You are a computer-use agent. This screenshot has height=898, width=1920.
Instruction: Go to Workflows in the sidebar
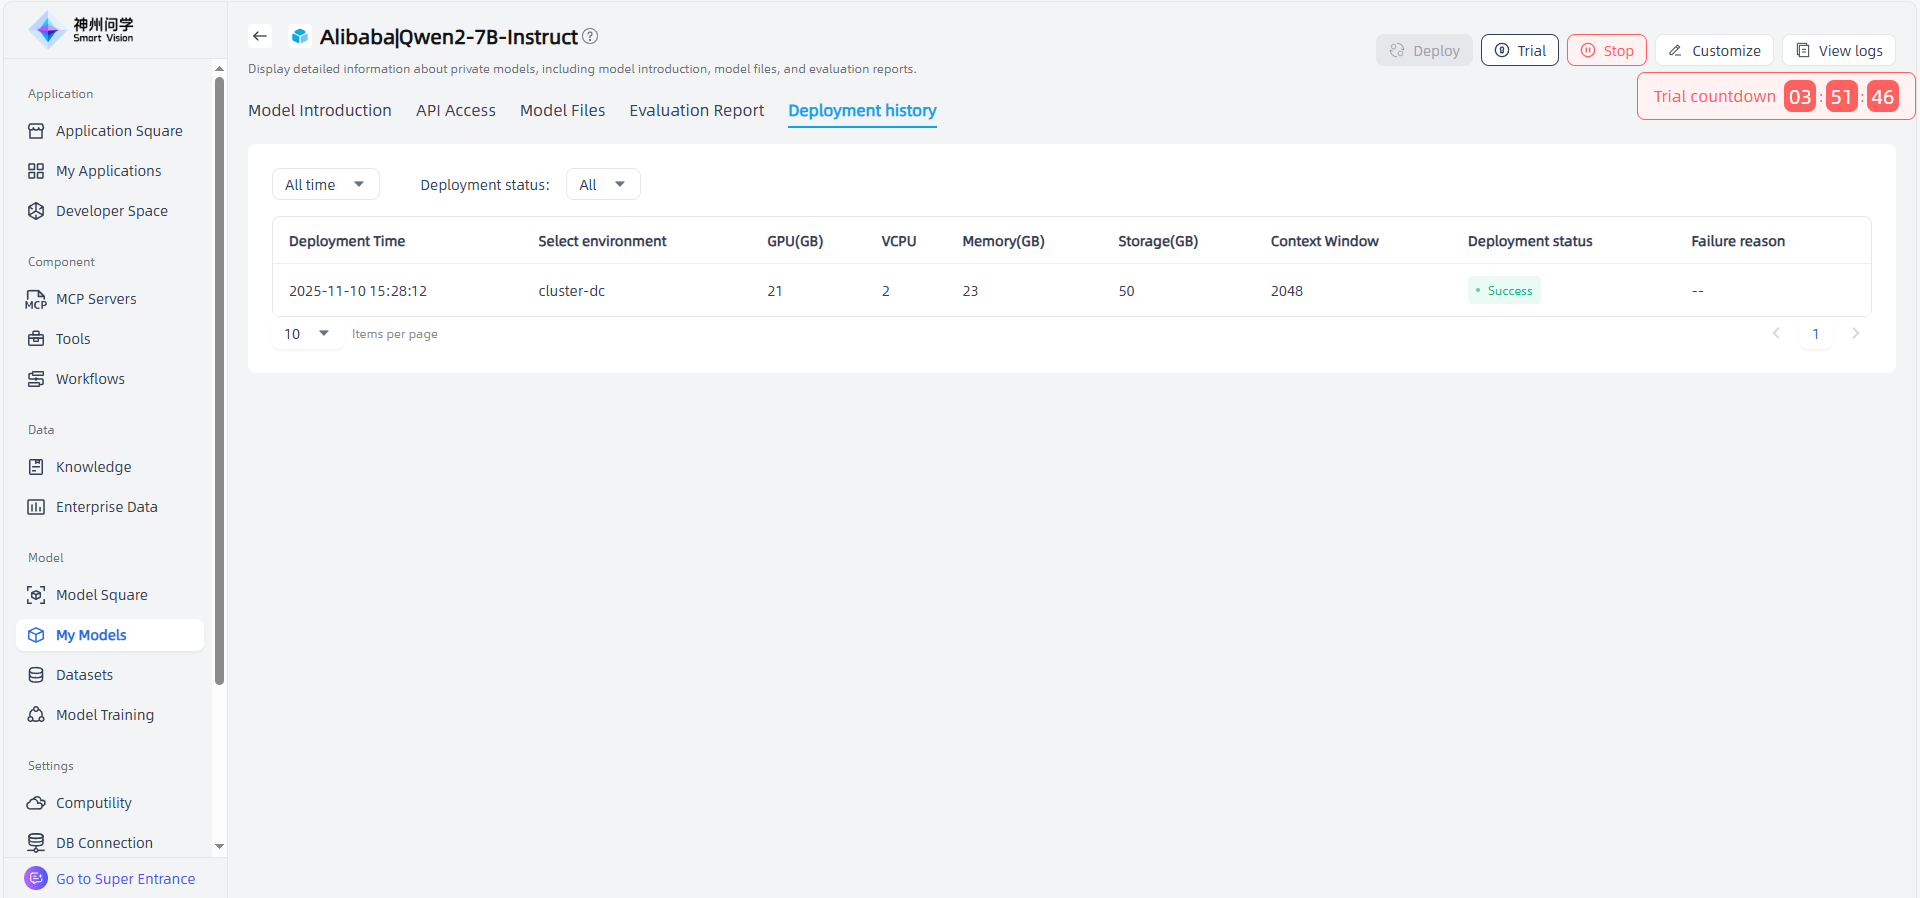click(90, 379)
